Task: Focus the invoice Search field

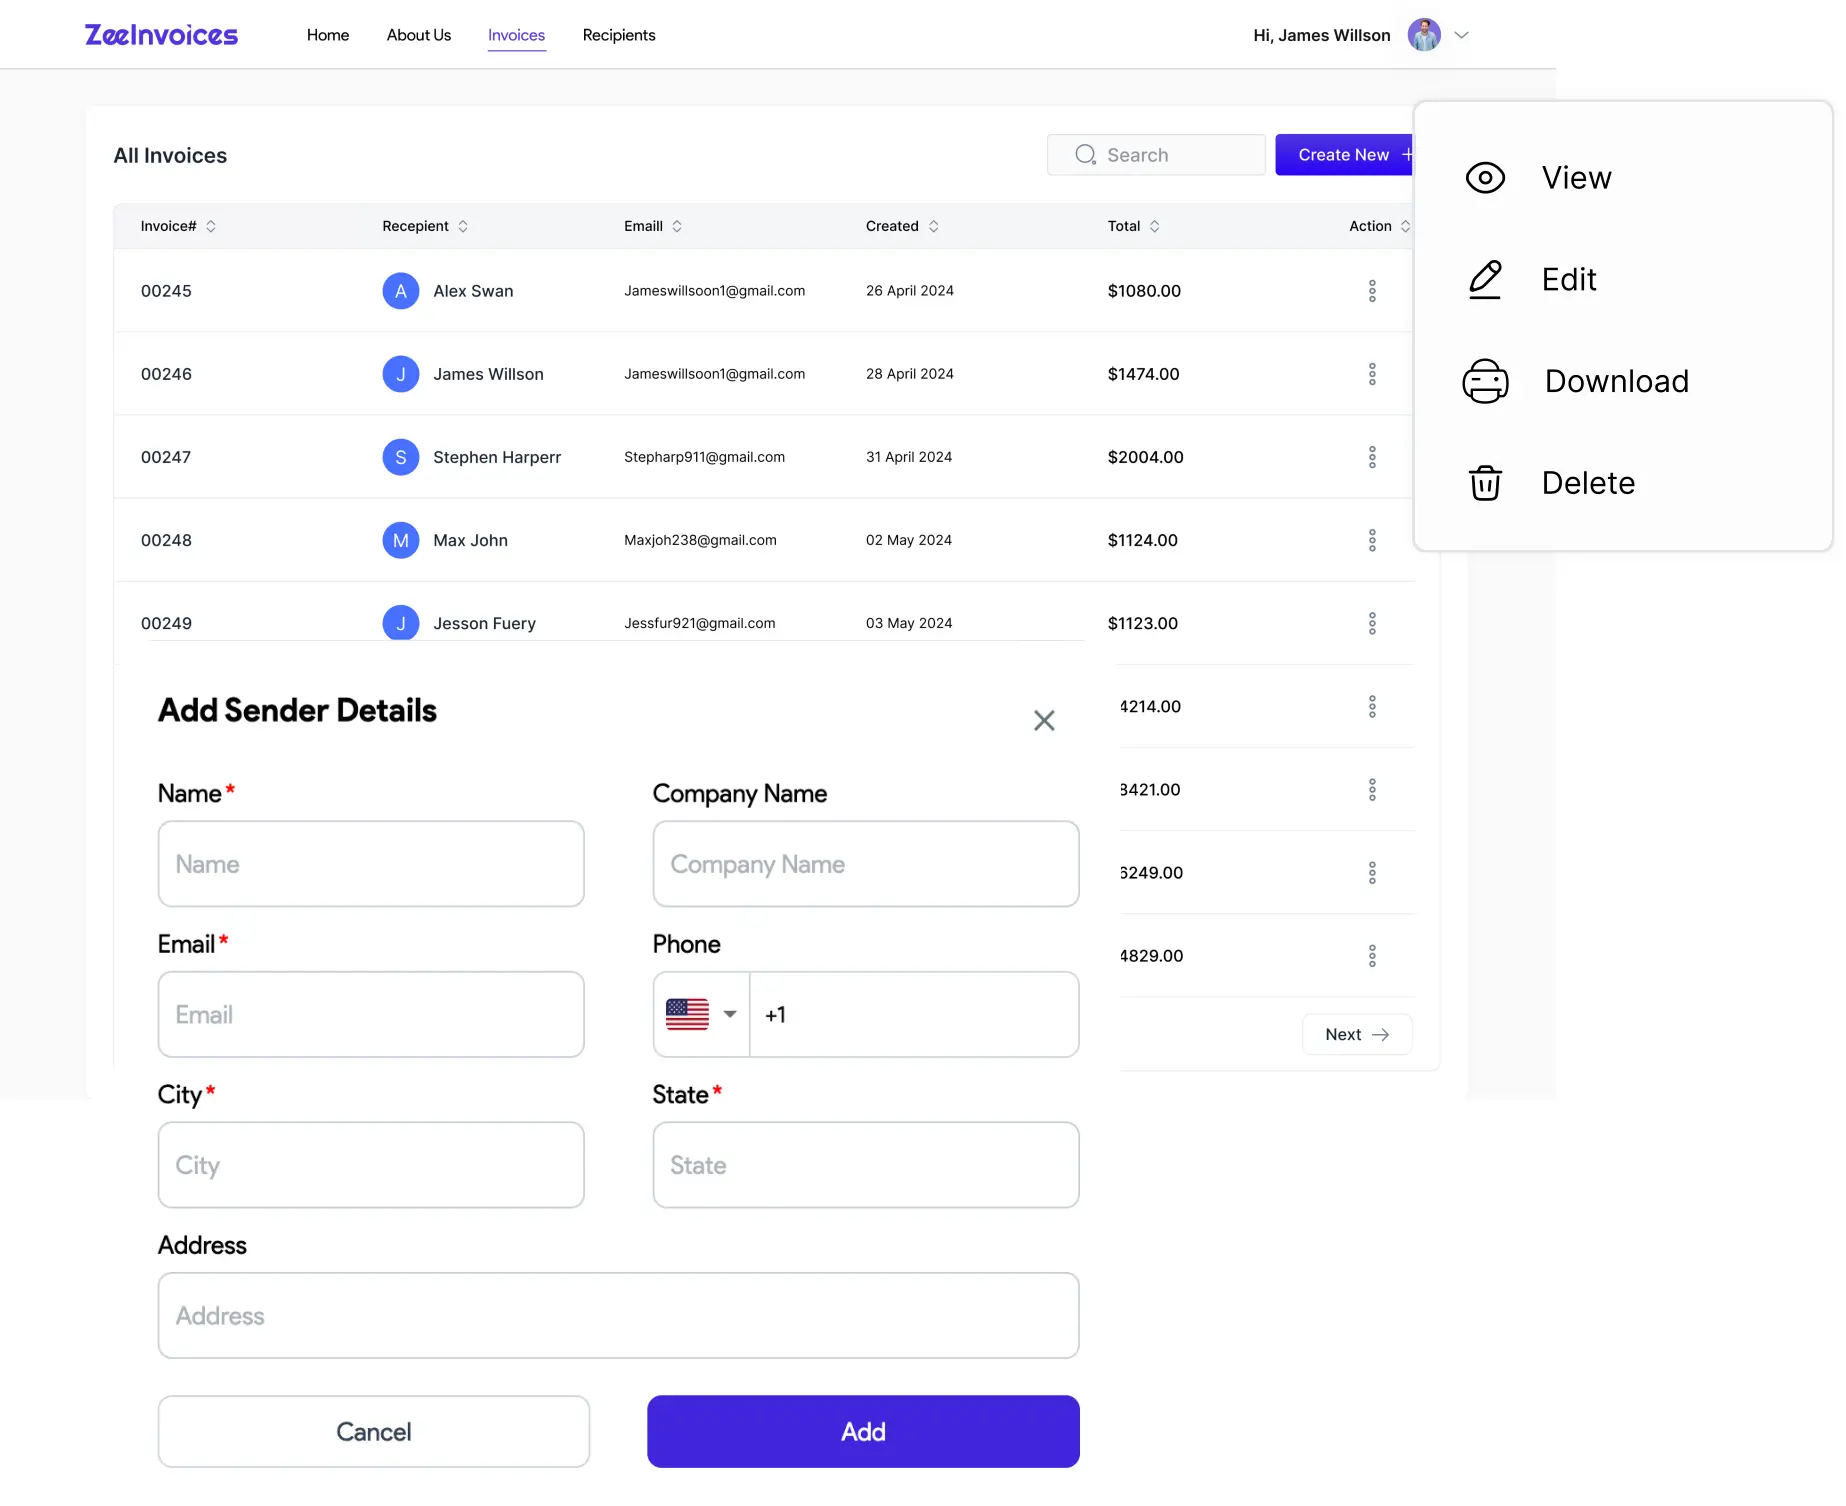Action: click(x=1156, y=155)
